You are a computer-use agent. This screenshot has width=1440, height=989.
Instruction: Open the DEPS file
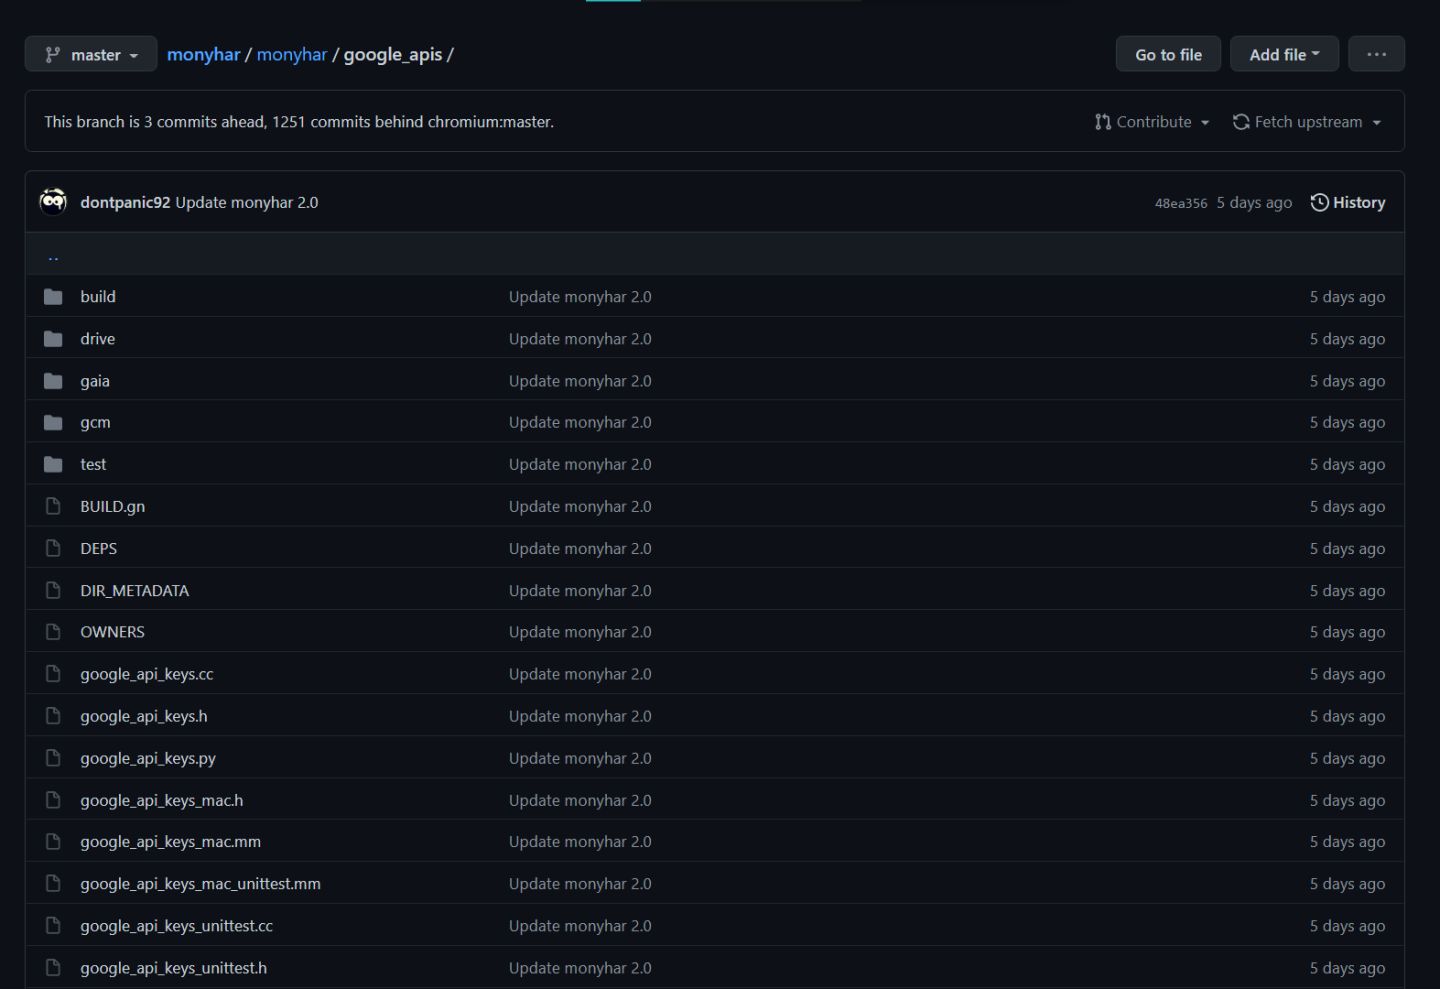point(99,548)
